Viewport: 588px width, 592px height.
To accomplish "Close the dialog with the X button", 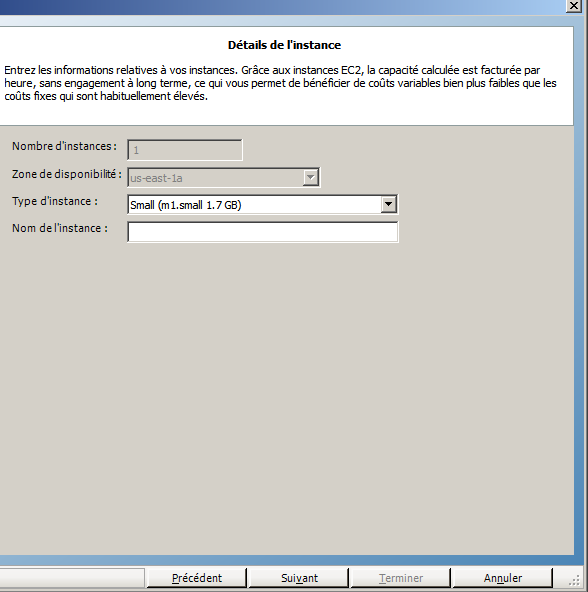I will point(574,6).
